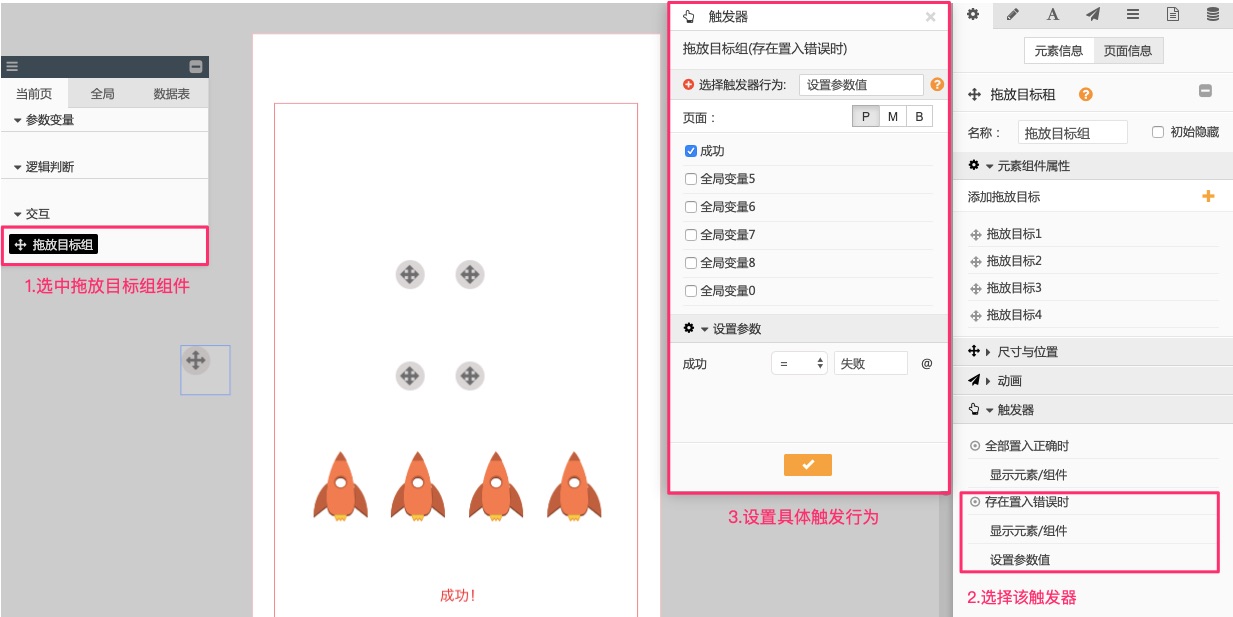Enable the 初始隐藏 checkbox
1233x617 pixels.
(x=1158, y=132)
